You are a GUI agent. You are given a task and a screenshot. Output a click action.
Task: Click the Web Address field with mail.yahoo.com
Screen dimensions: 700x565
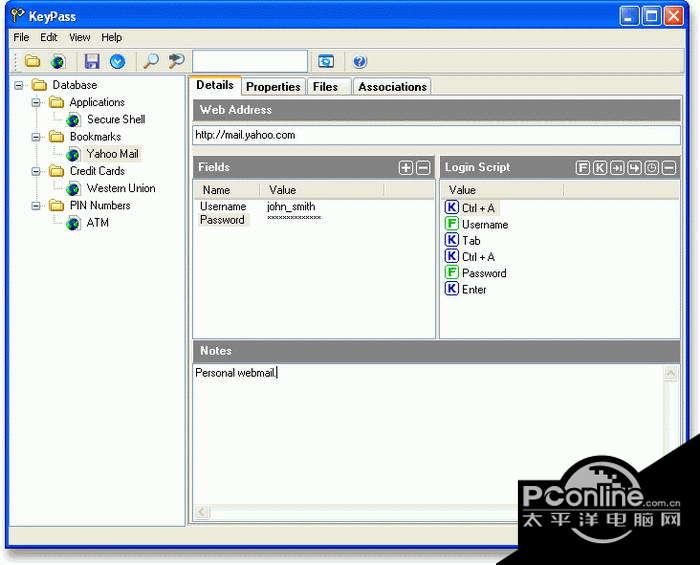(437, 135)
